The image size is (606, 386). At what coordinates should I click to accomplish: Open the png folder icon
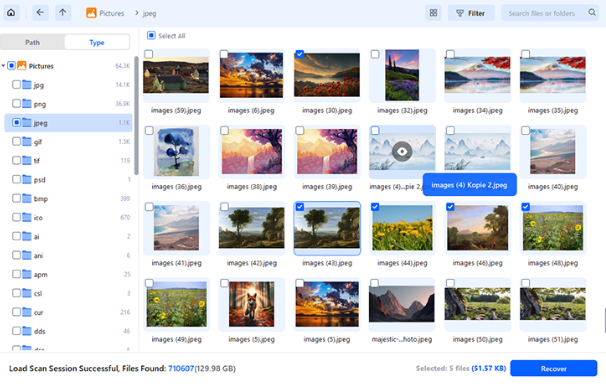(27, 104)
